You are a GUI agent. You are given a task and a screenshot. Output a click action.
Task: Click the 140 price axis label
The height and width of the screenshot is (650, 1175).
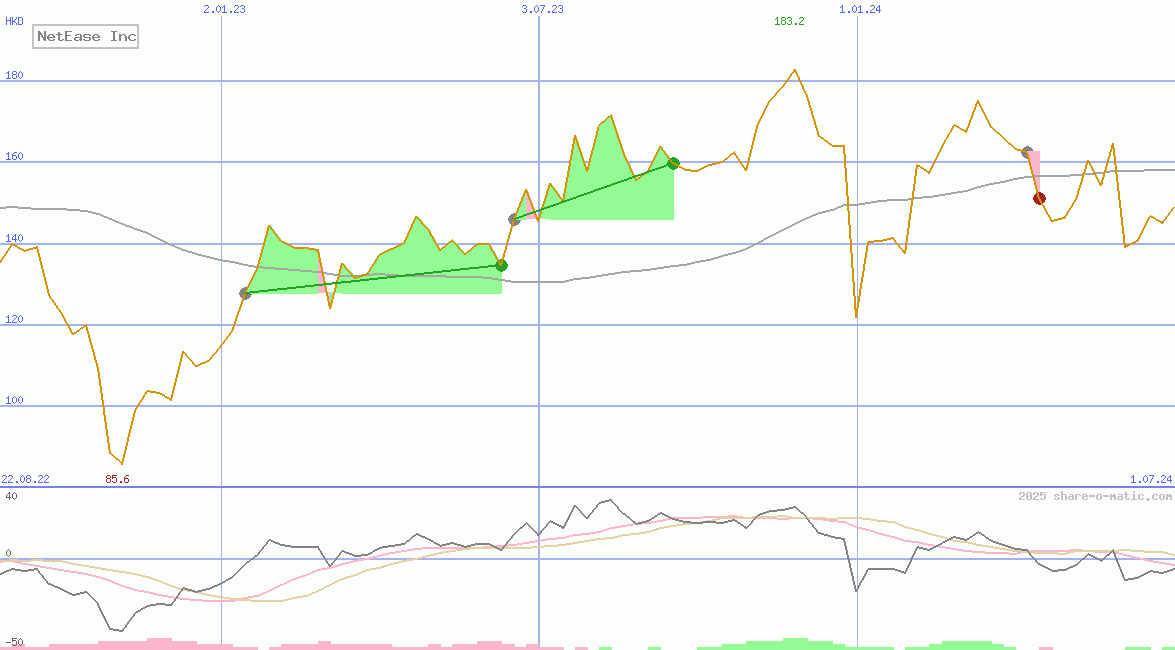[14, 238]
